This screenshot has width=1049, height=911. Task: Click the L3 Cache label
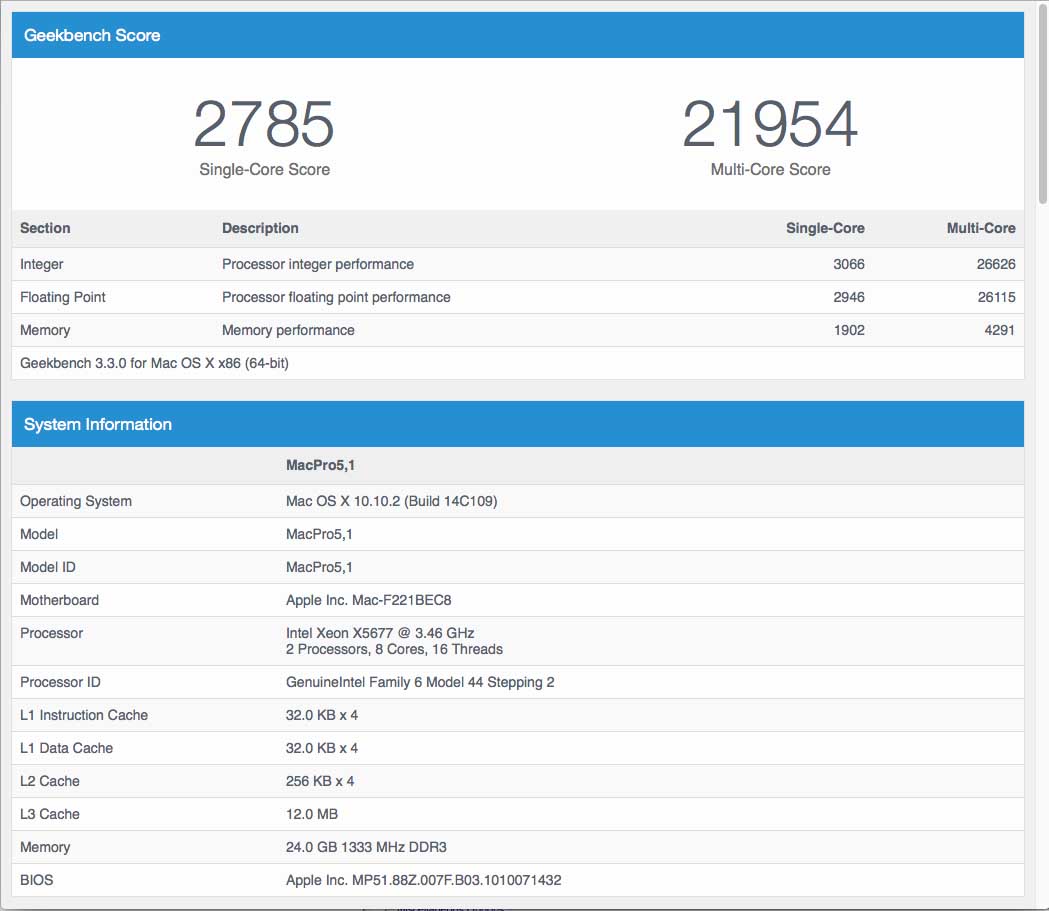point(50,814)
